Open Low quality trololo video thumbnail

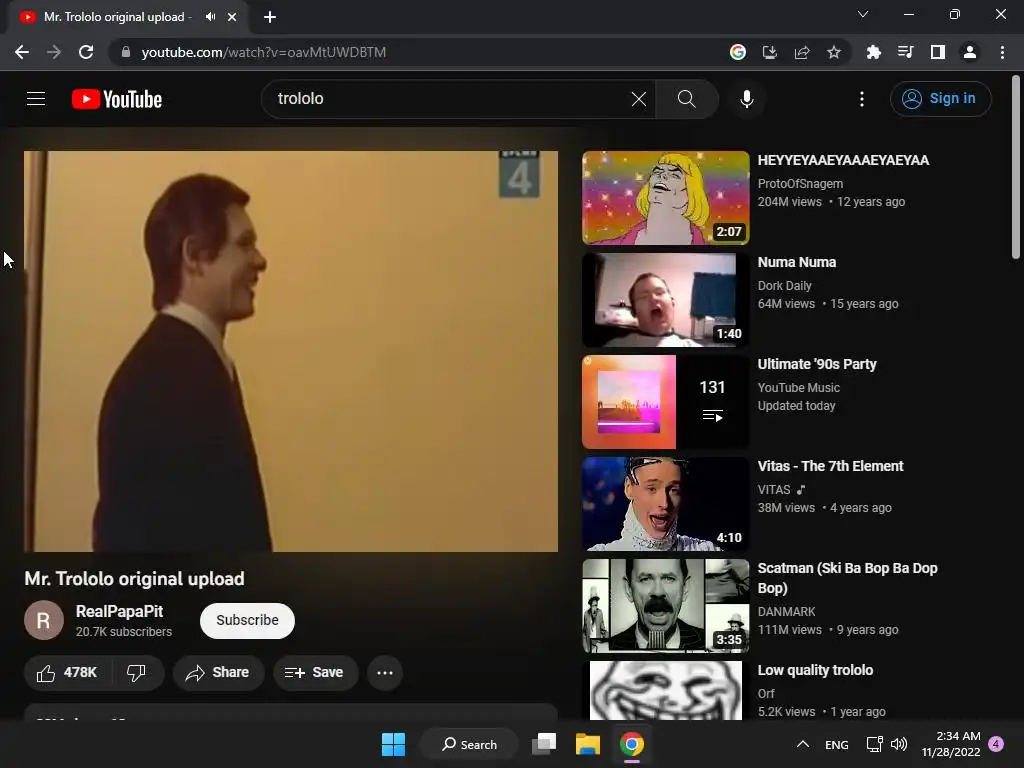[665, 690]
